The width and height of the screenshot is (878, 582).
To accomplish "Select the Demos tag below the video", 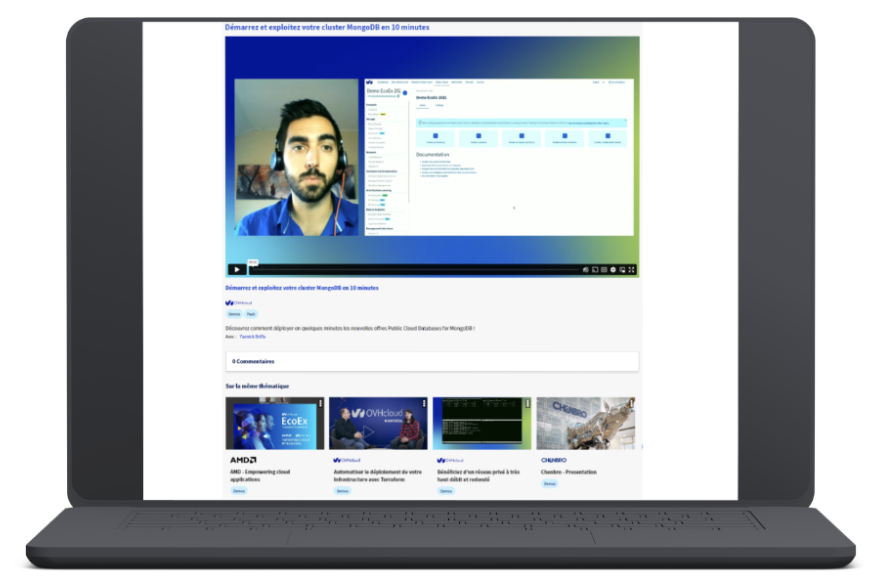I will tap(234, 314).
